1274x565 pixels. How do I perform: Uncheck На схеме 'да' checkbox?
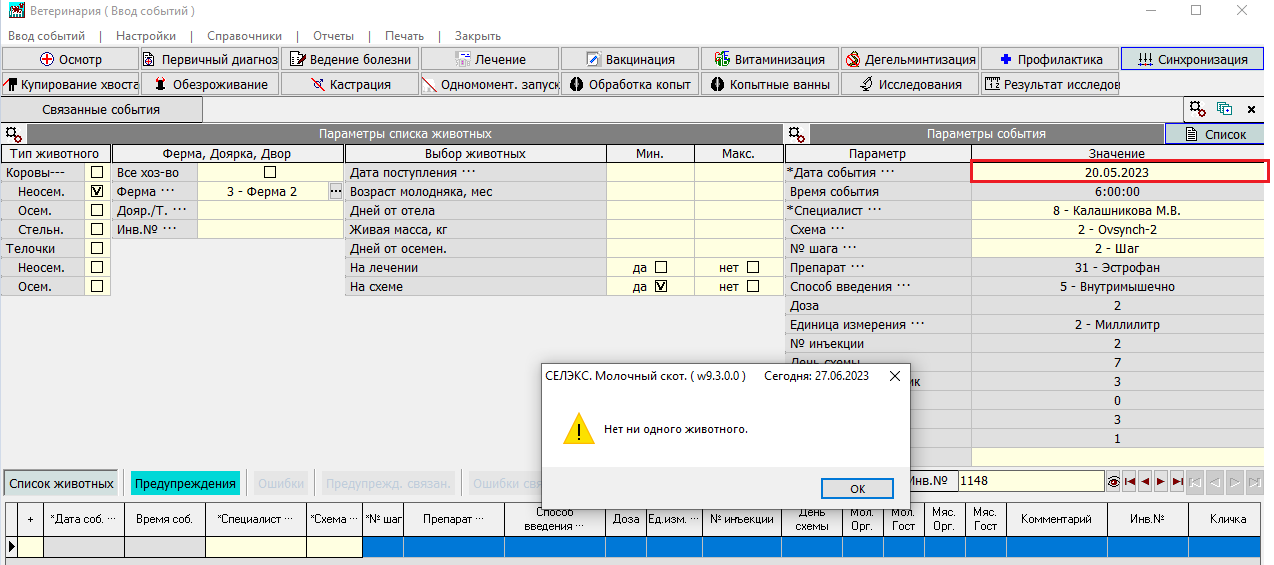click(x=660, y=286)
